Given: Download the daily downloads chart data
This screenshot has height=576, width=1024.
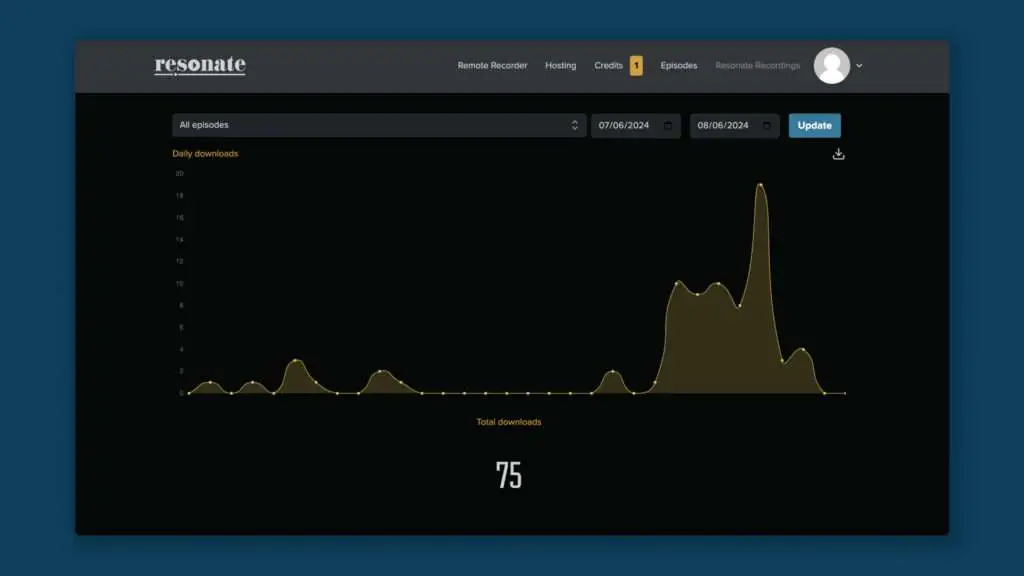Looking at the screenshot, I should (x=838, y=154).
